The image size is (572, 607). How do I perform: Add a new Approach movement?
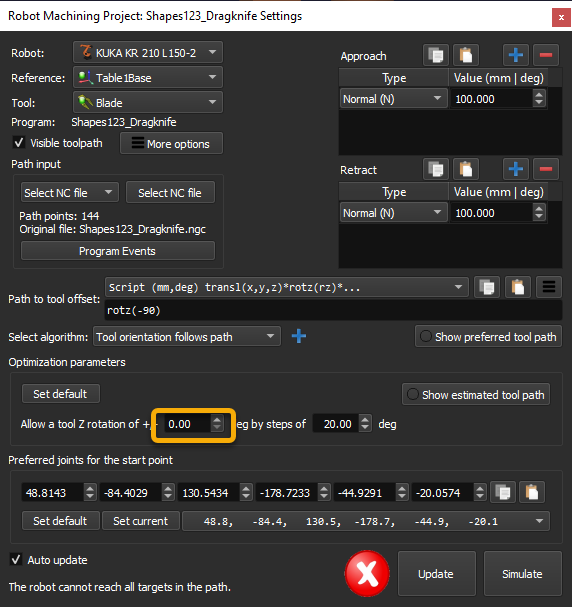pos(515,55)
